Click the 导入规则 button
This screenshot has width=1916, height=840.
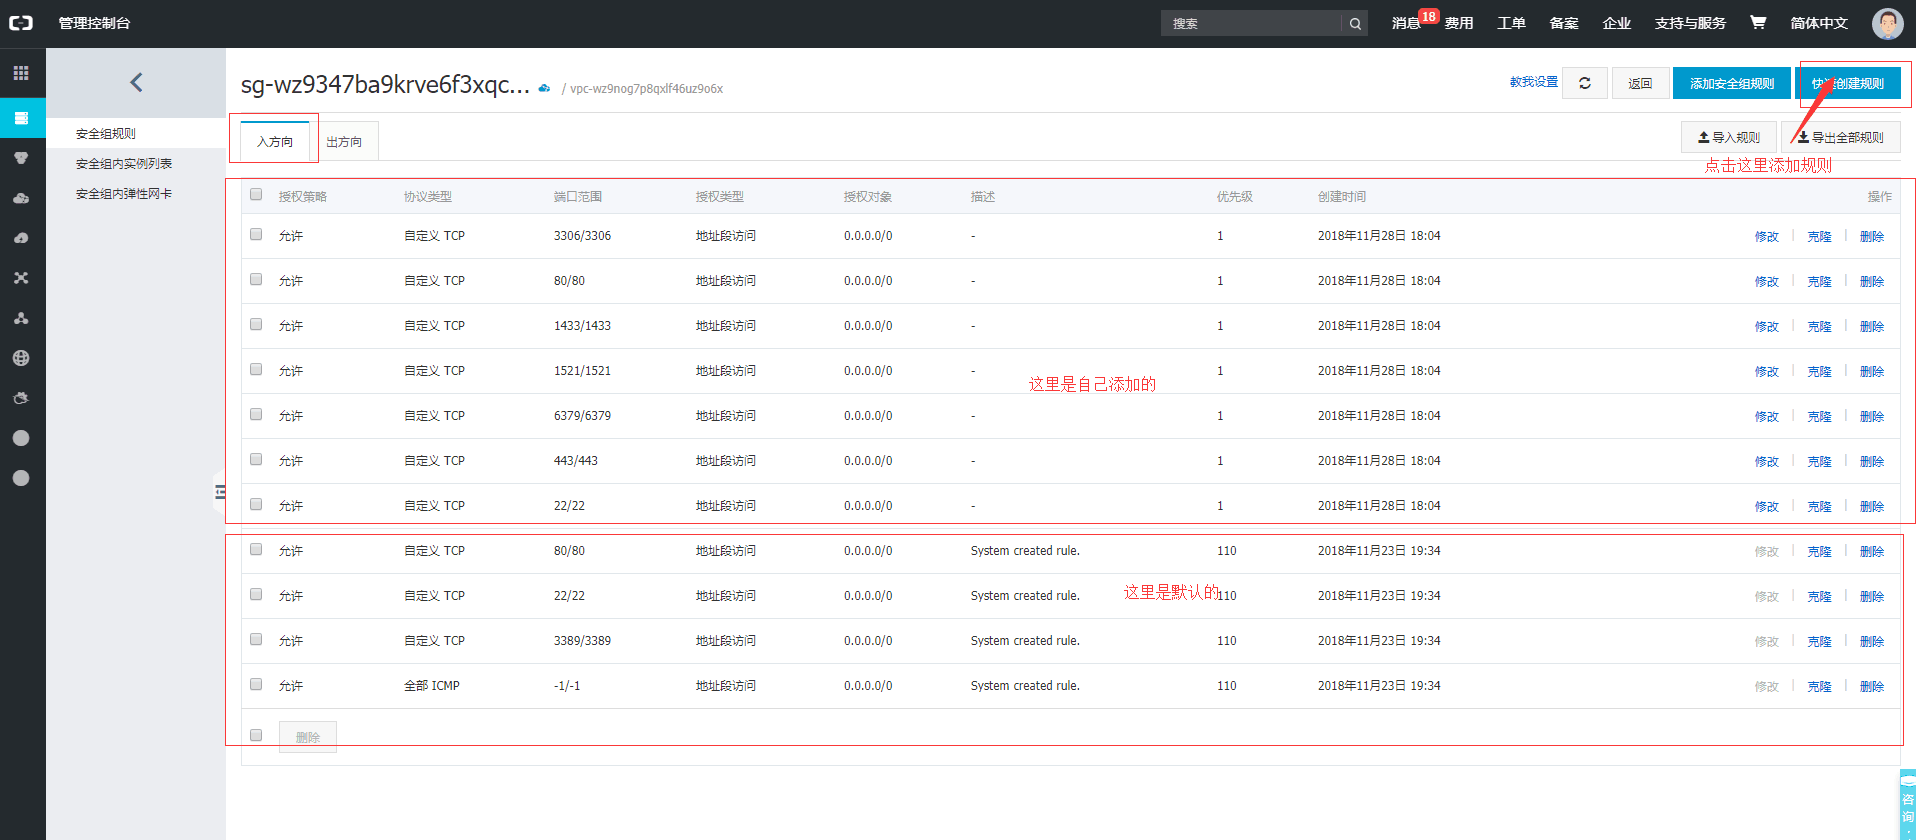1729,137
